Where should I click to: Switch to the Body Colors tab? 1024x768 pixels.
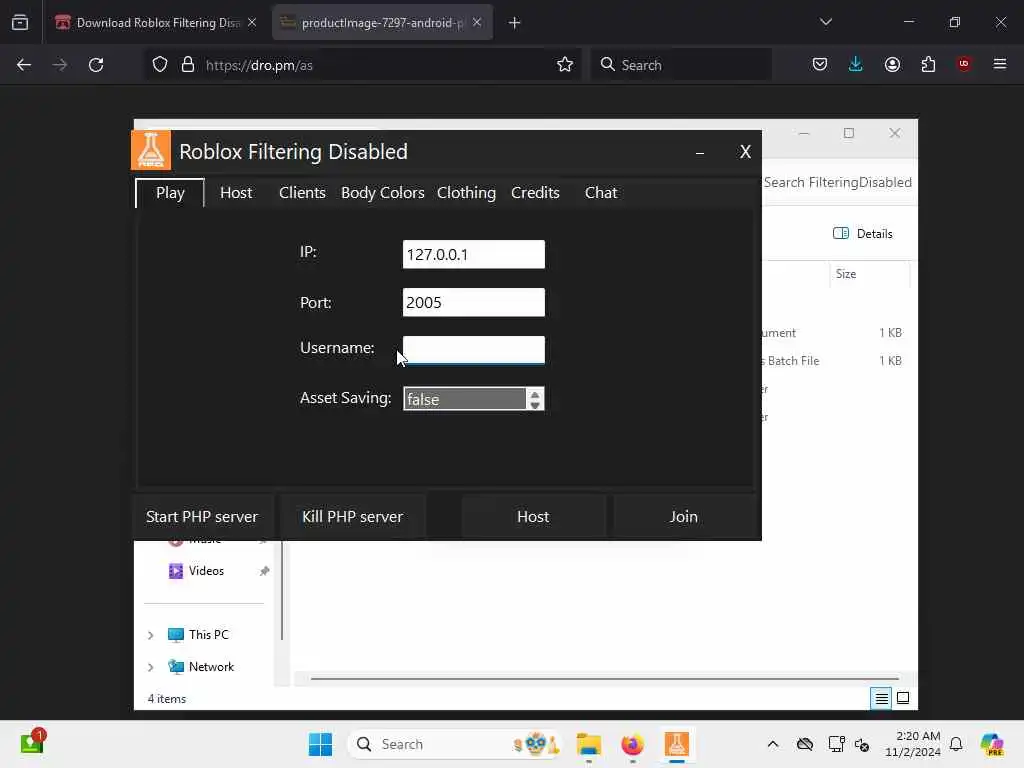point(382,193)
